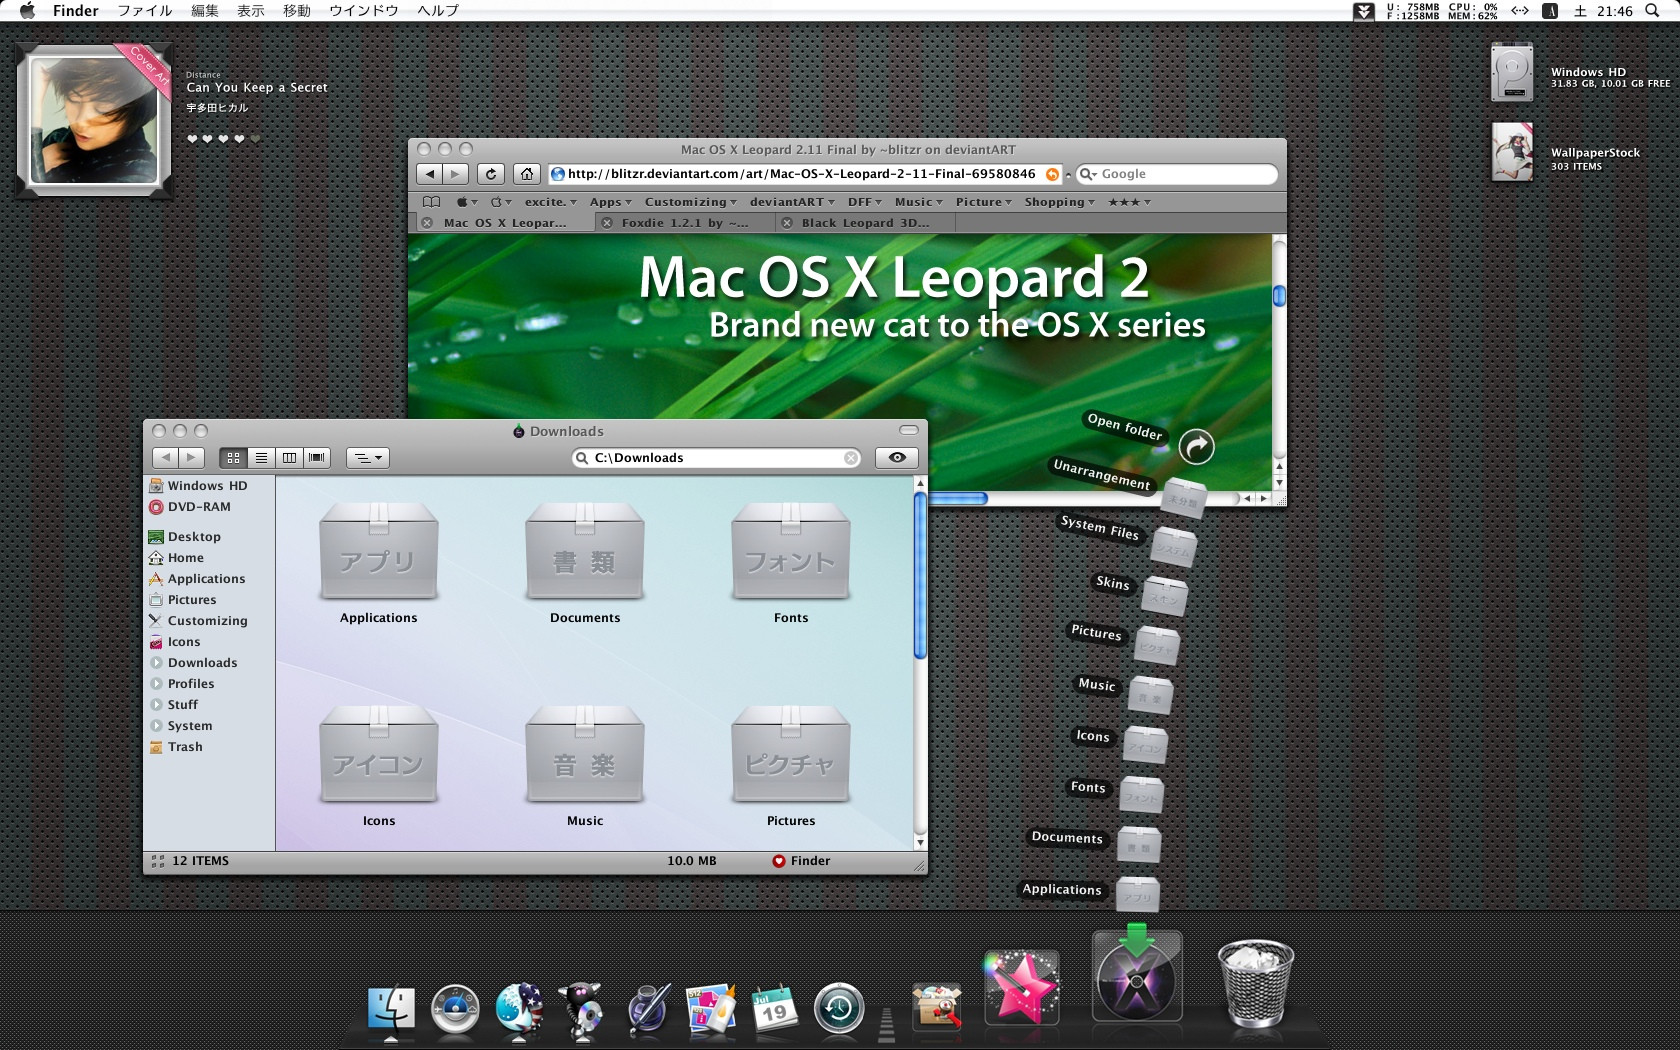Open the globe browser icon with flag in dock
This screenshot has height=1050, width=1680.
coord(519,1009)
